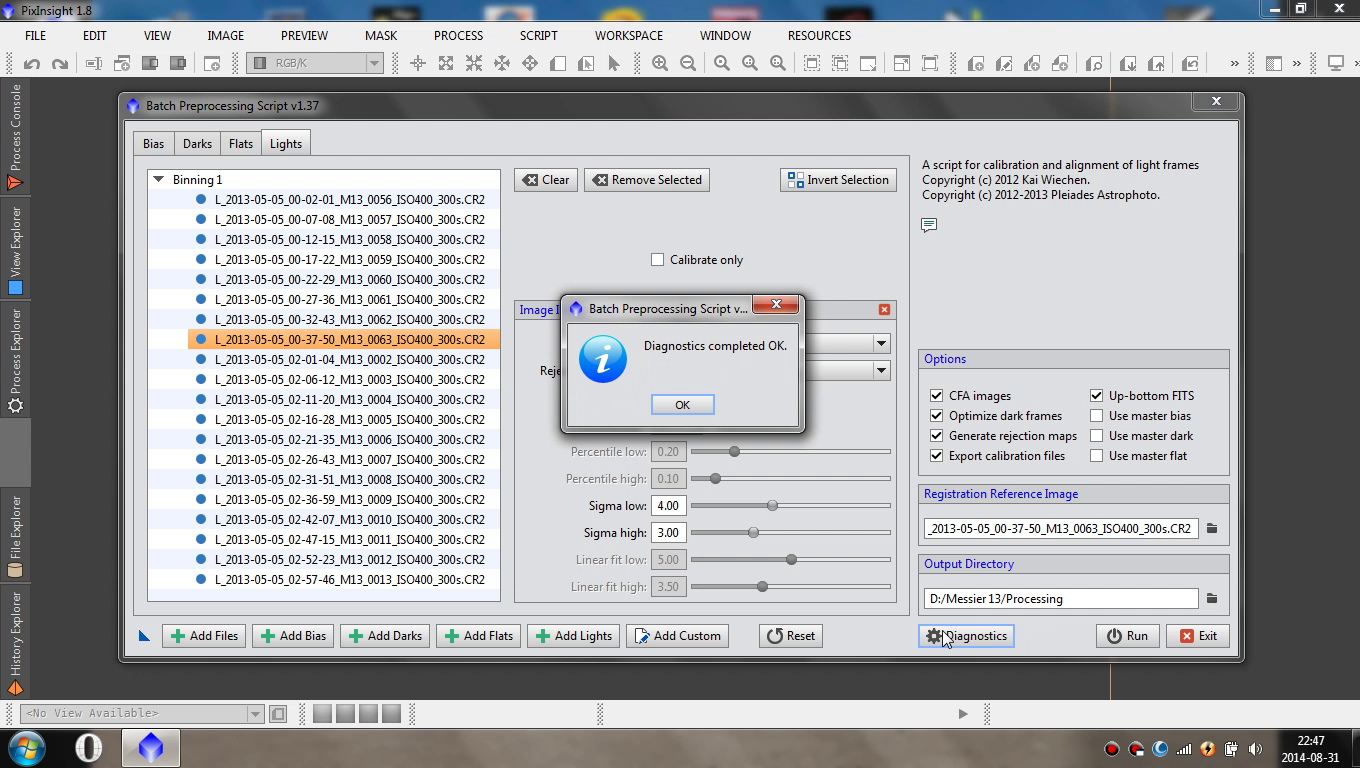Click the speech bubble icon under the copyright text
1360x768 pixels.
click(929, 225)
